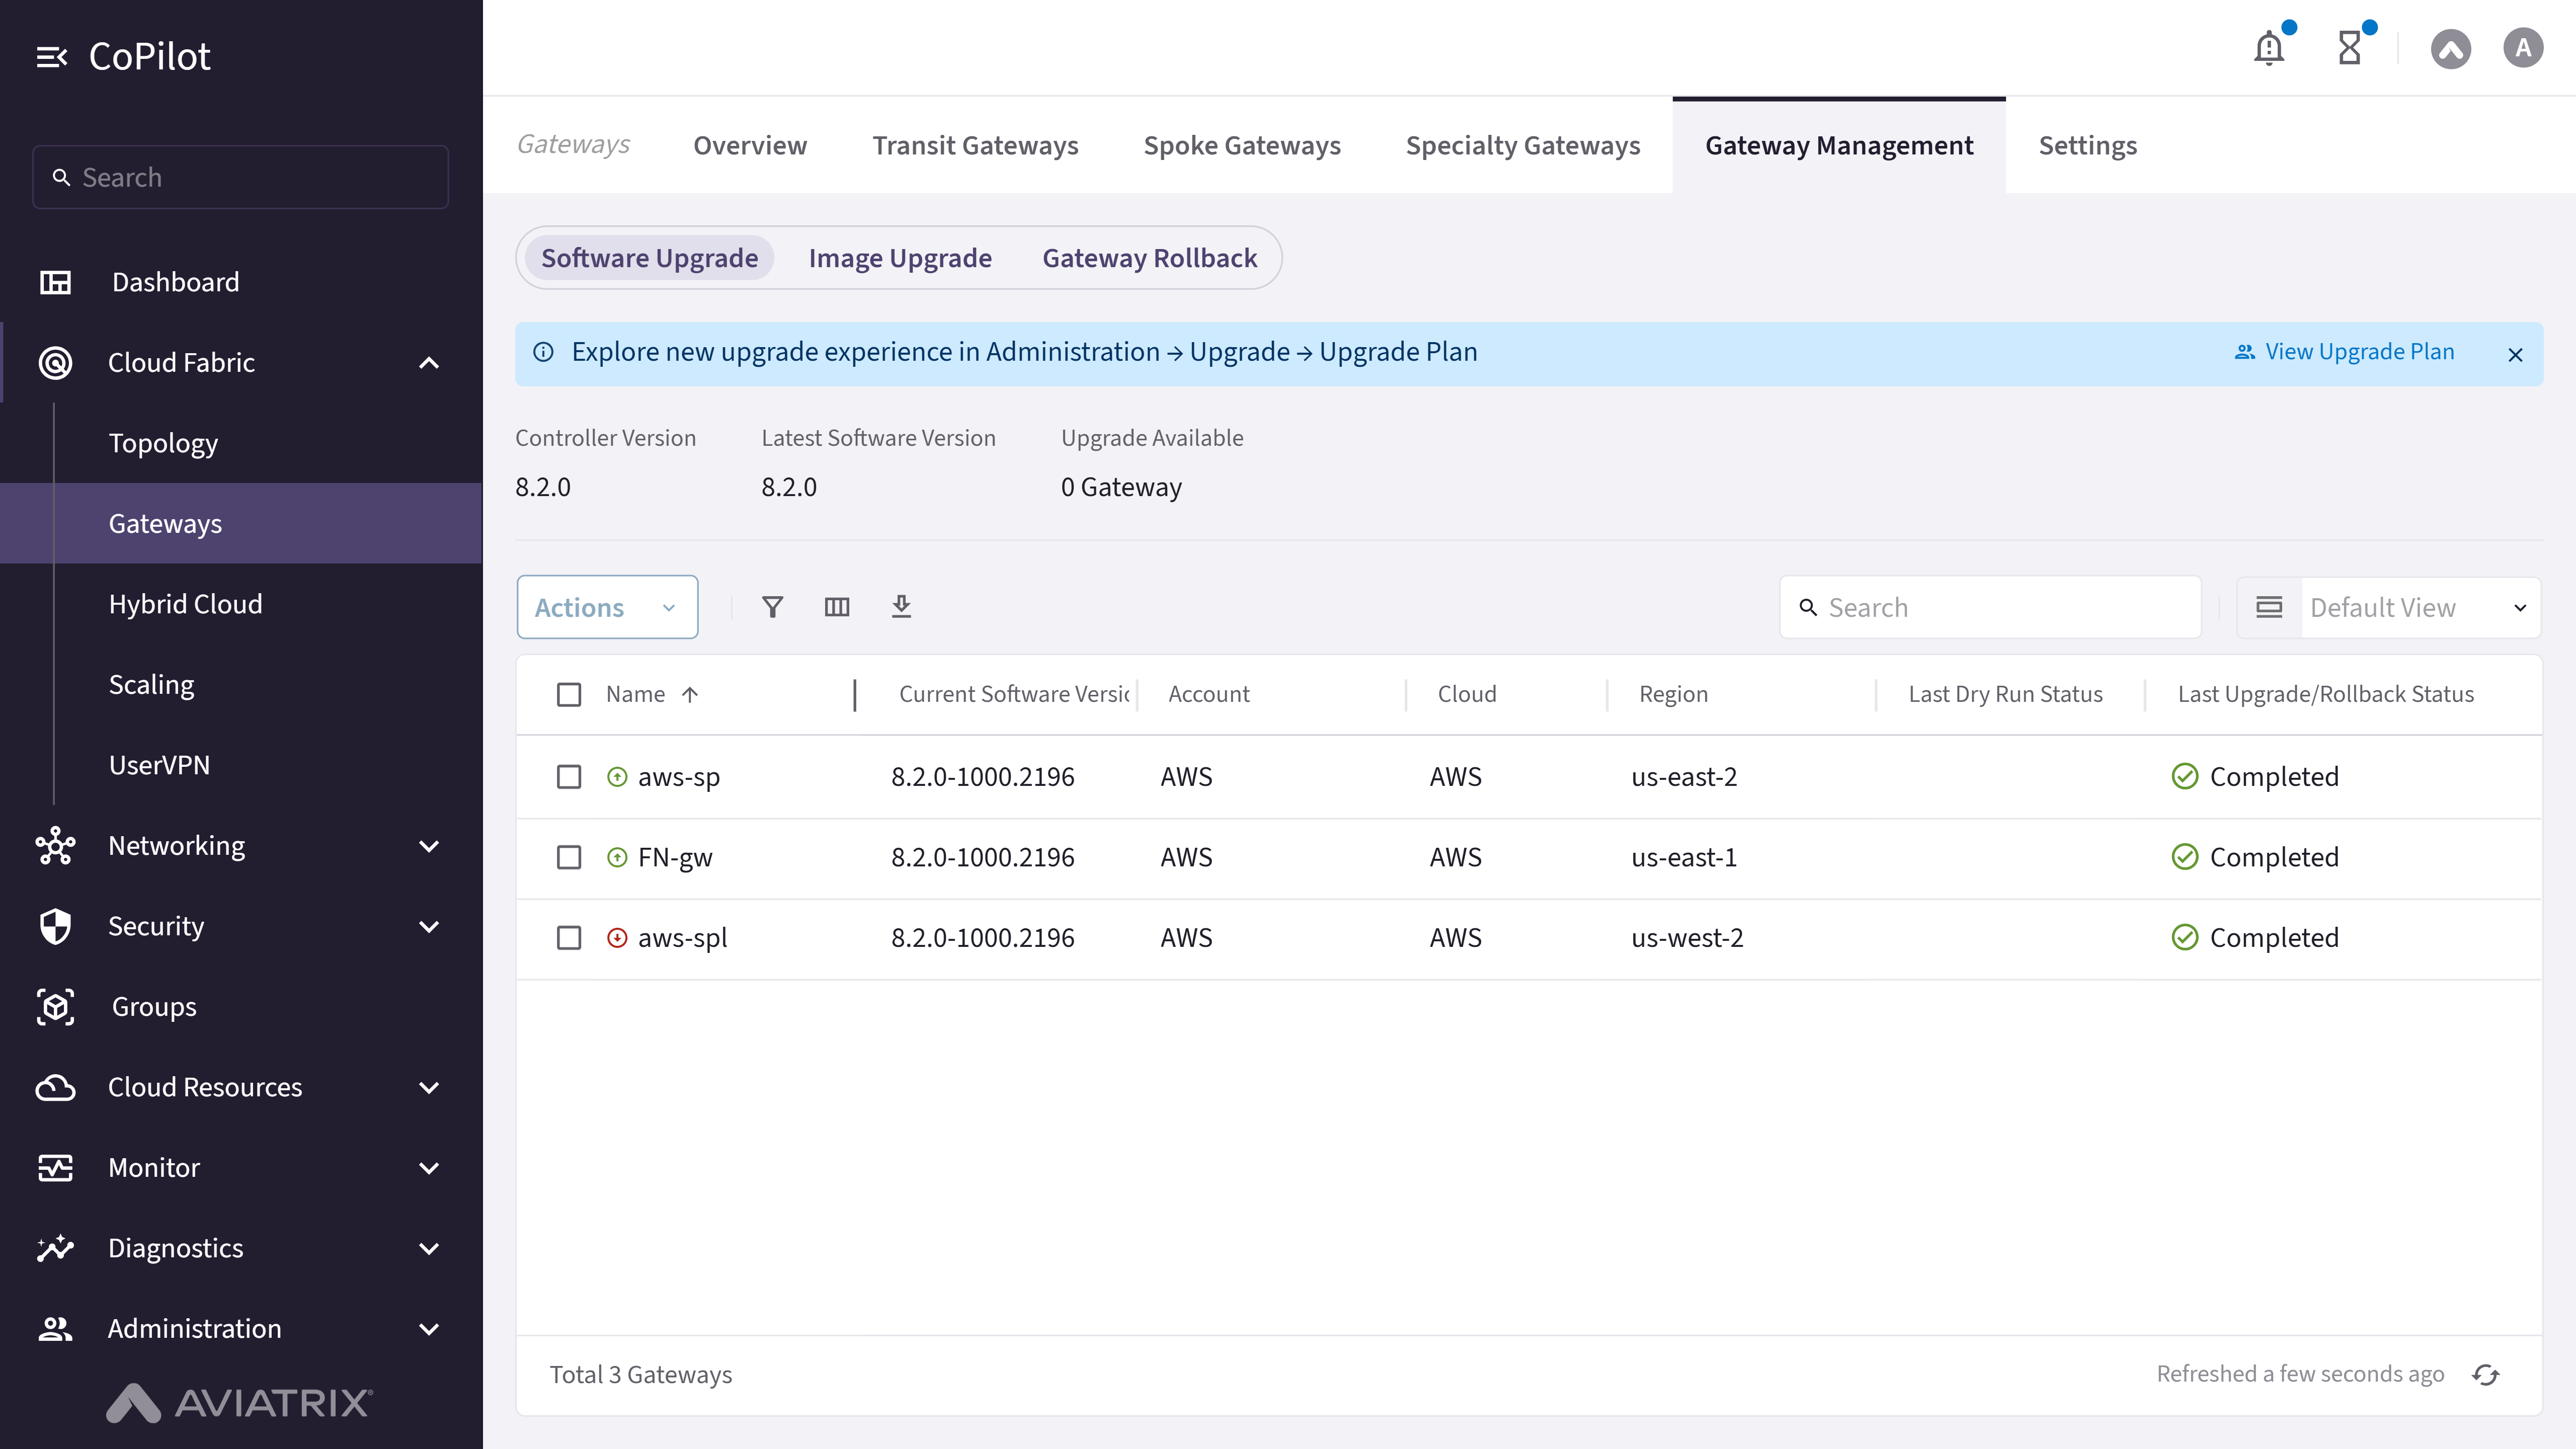Click the Dashboard grid icon
2576x1449 pixels.
[x=55, y=282]
